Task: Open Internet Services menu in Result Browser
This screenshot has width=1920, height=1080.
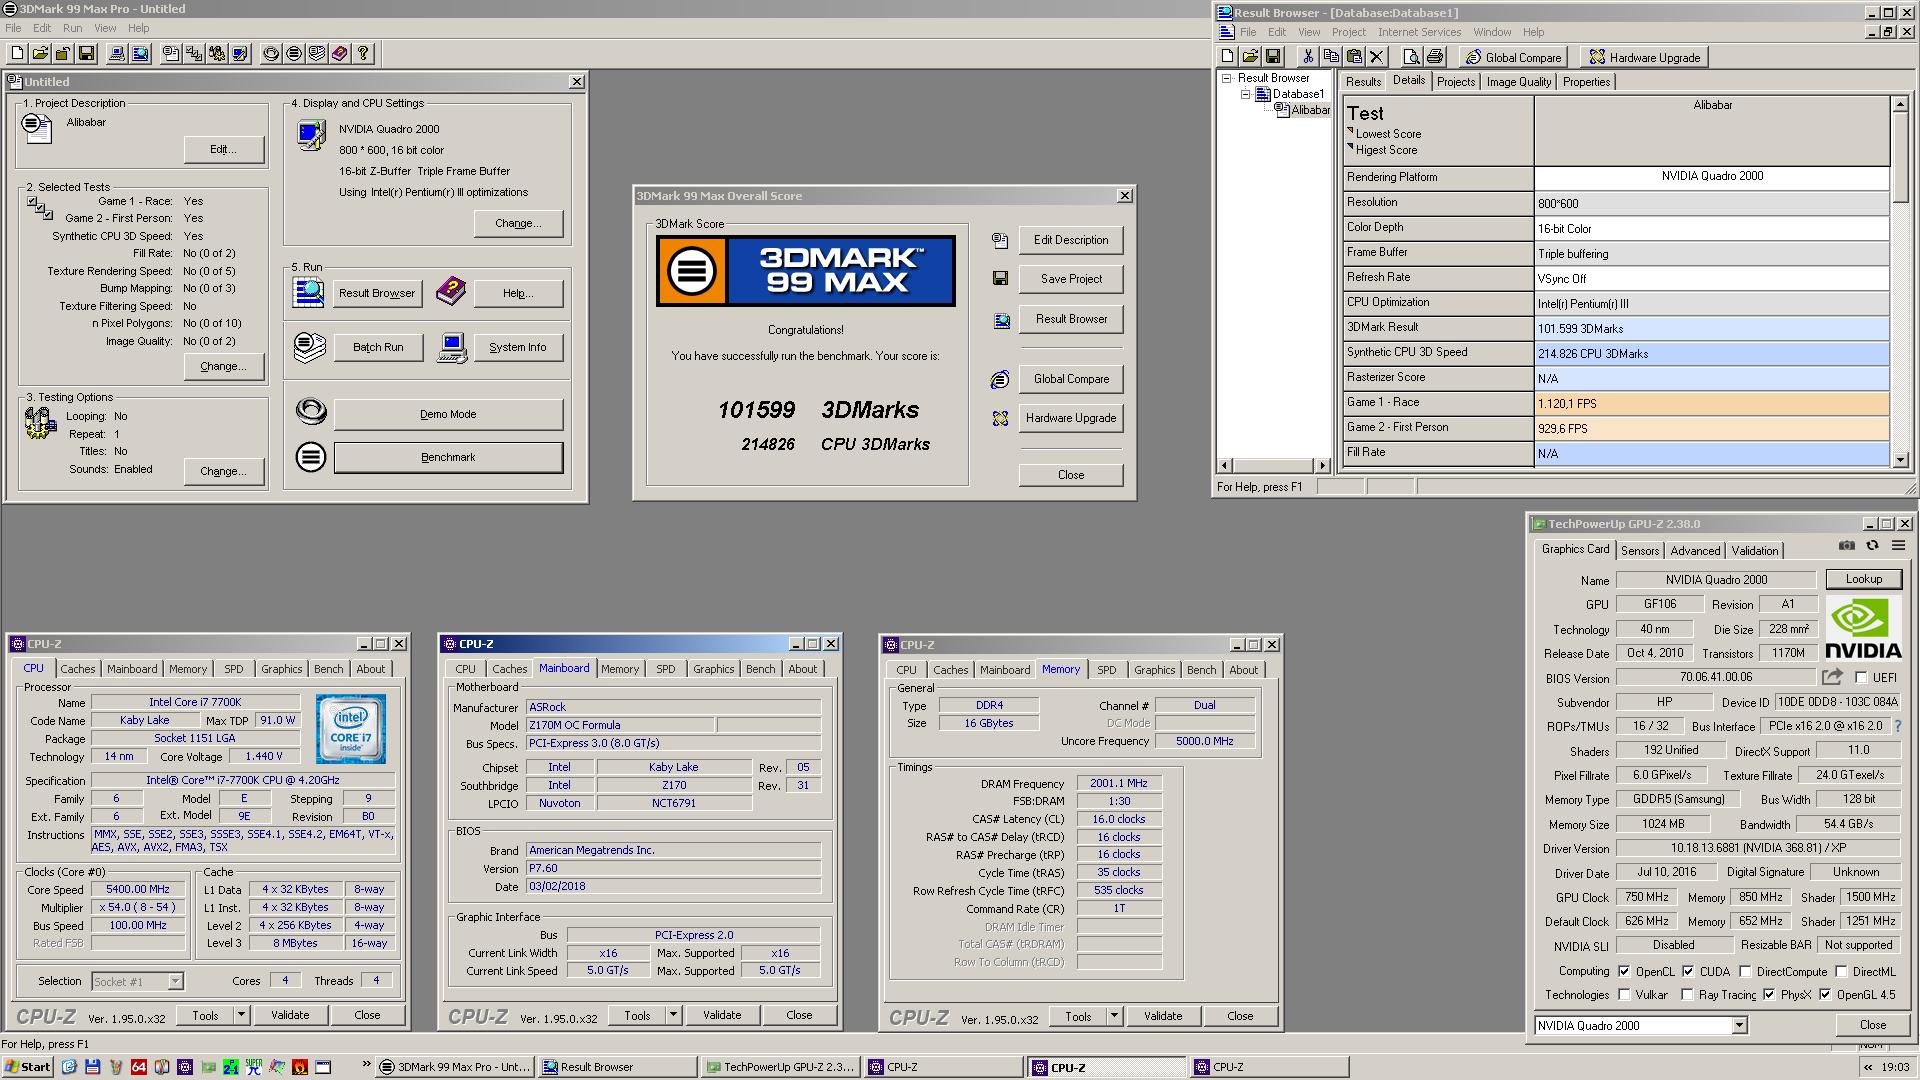Action: [x=1419, y=32]
